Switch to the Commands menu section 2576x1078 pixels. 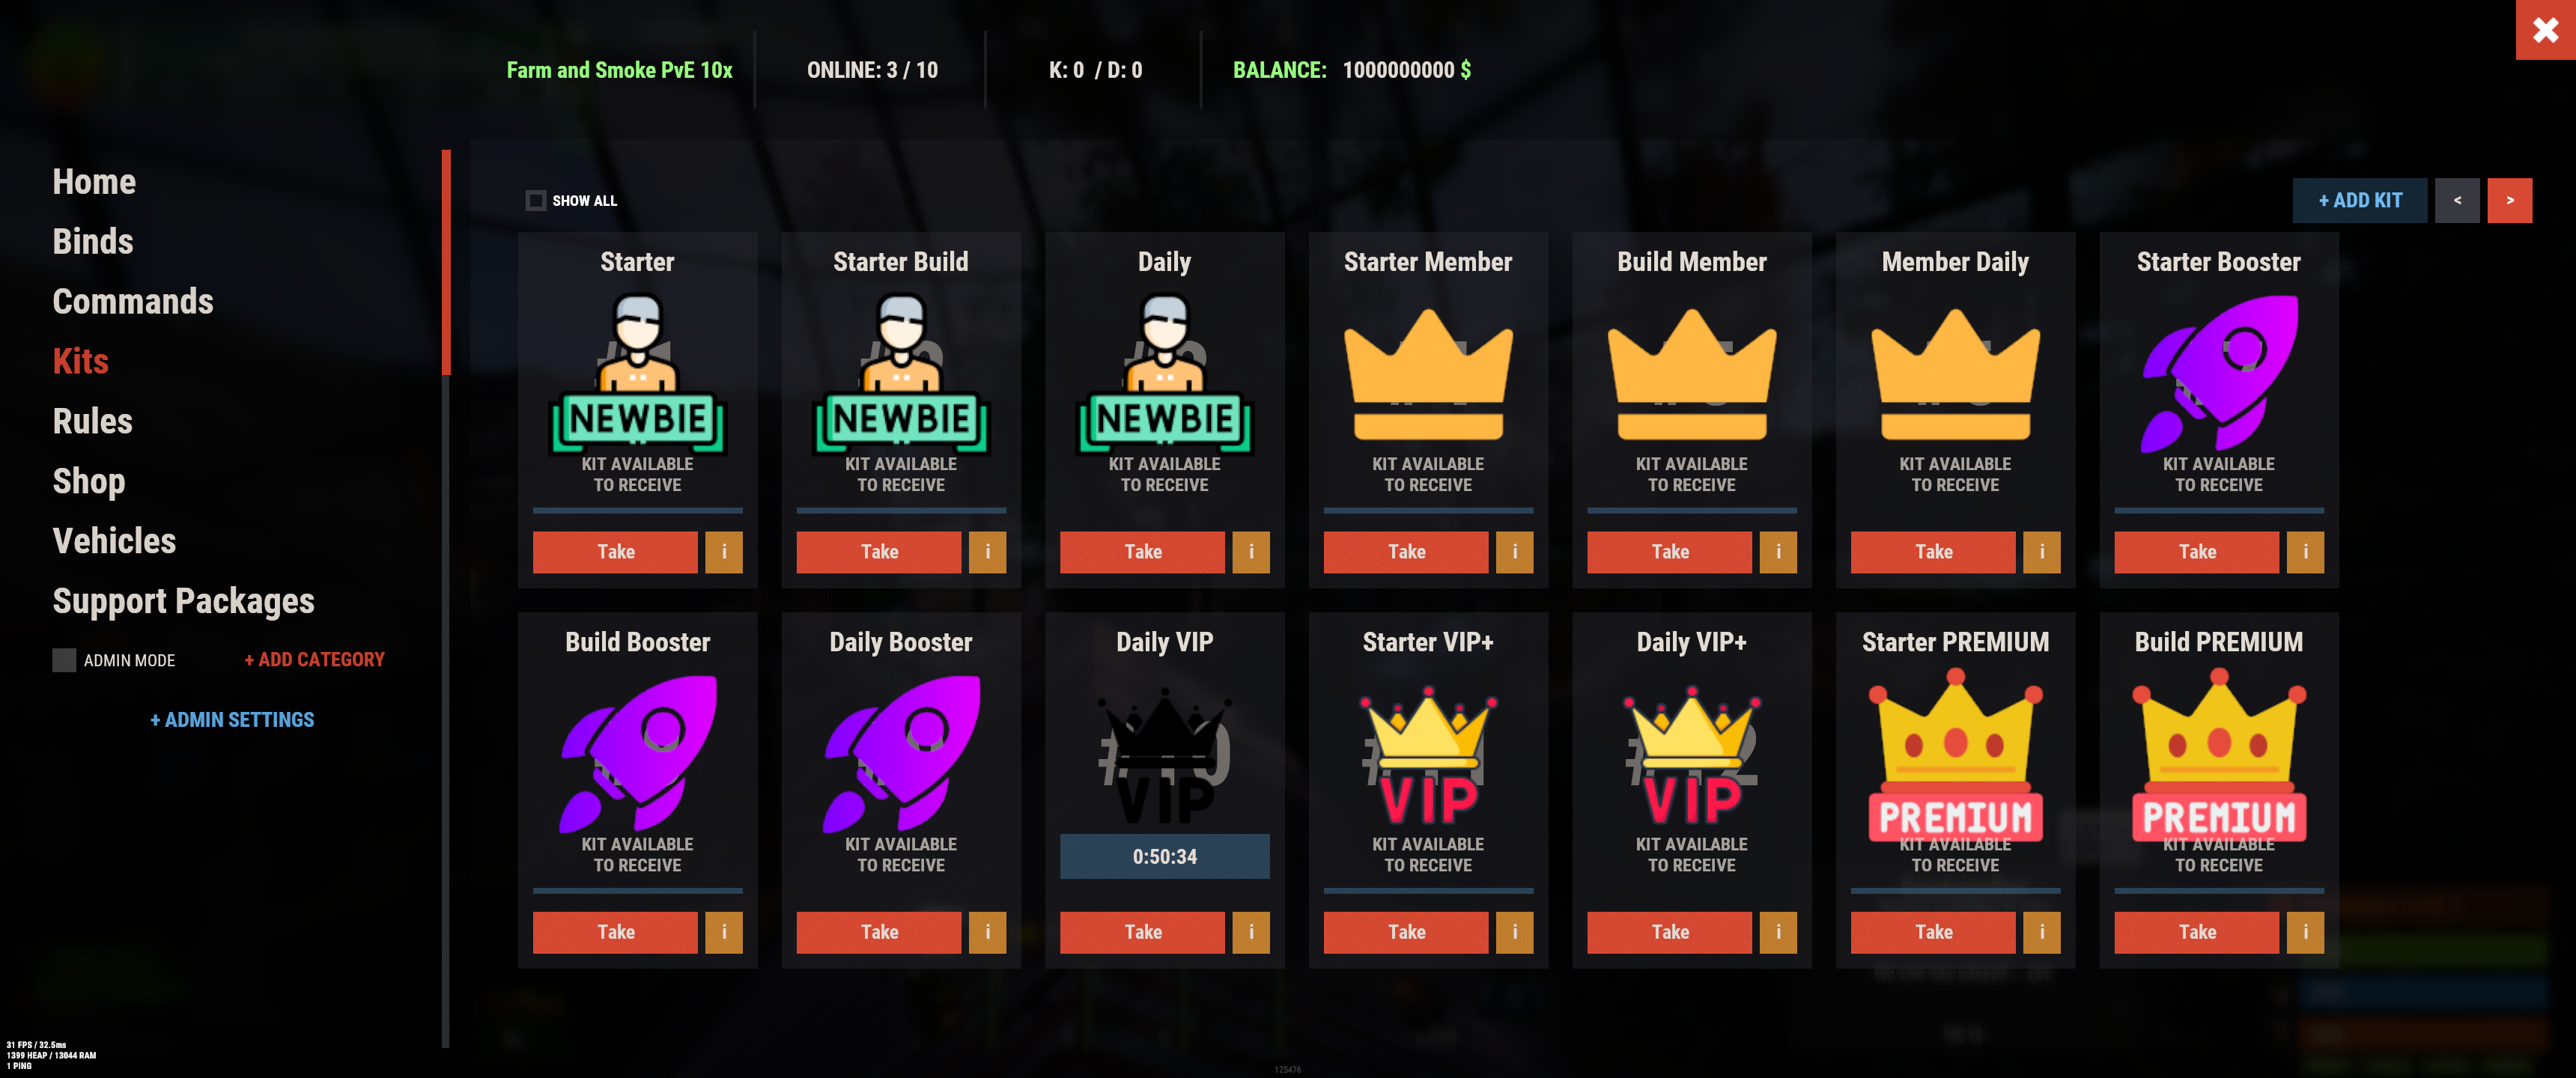click(x=133, y=301)
